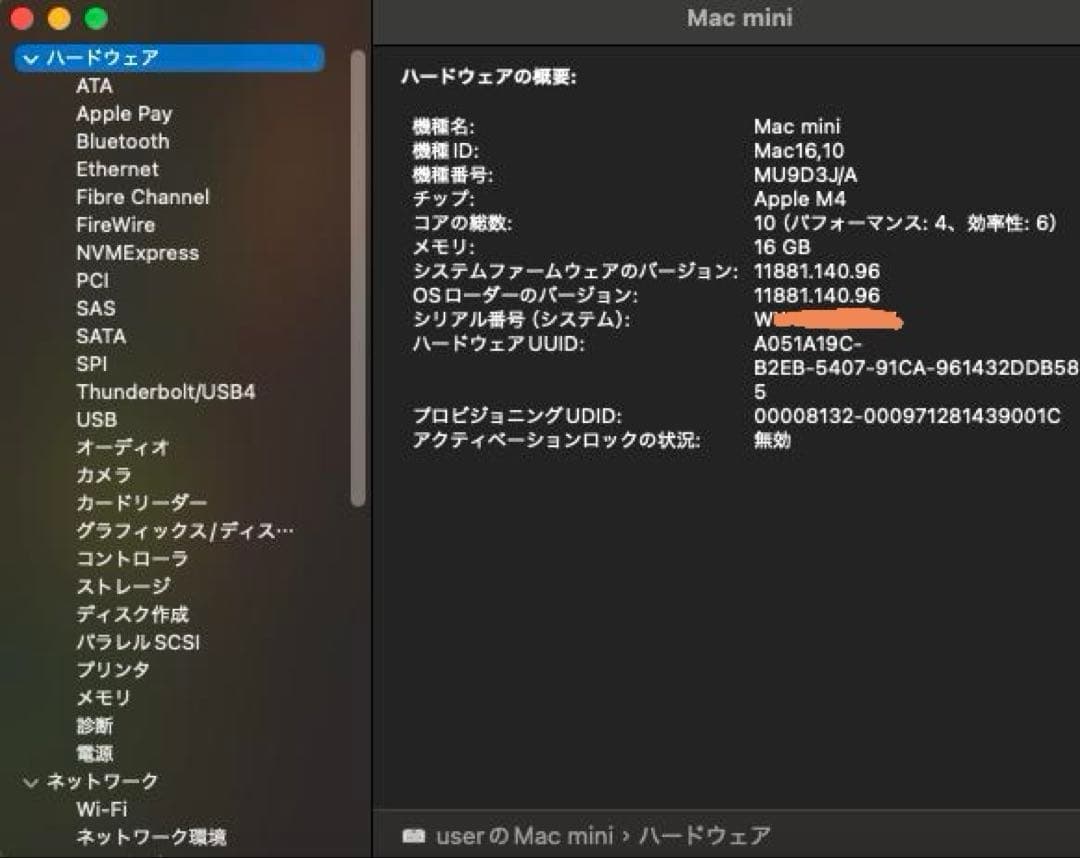The width and height of the screenshot is (1080, 858).
Task: Select the プロビジョニングUDID value
Action: pyautogui.click(x=907, y=416)
